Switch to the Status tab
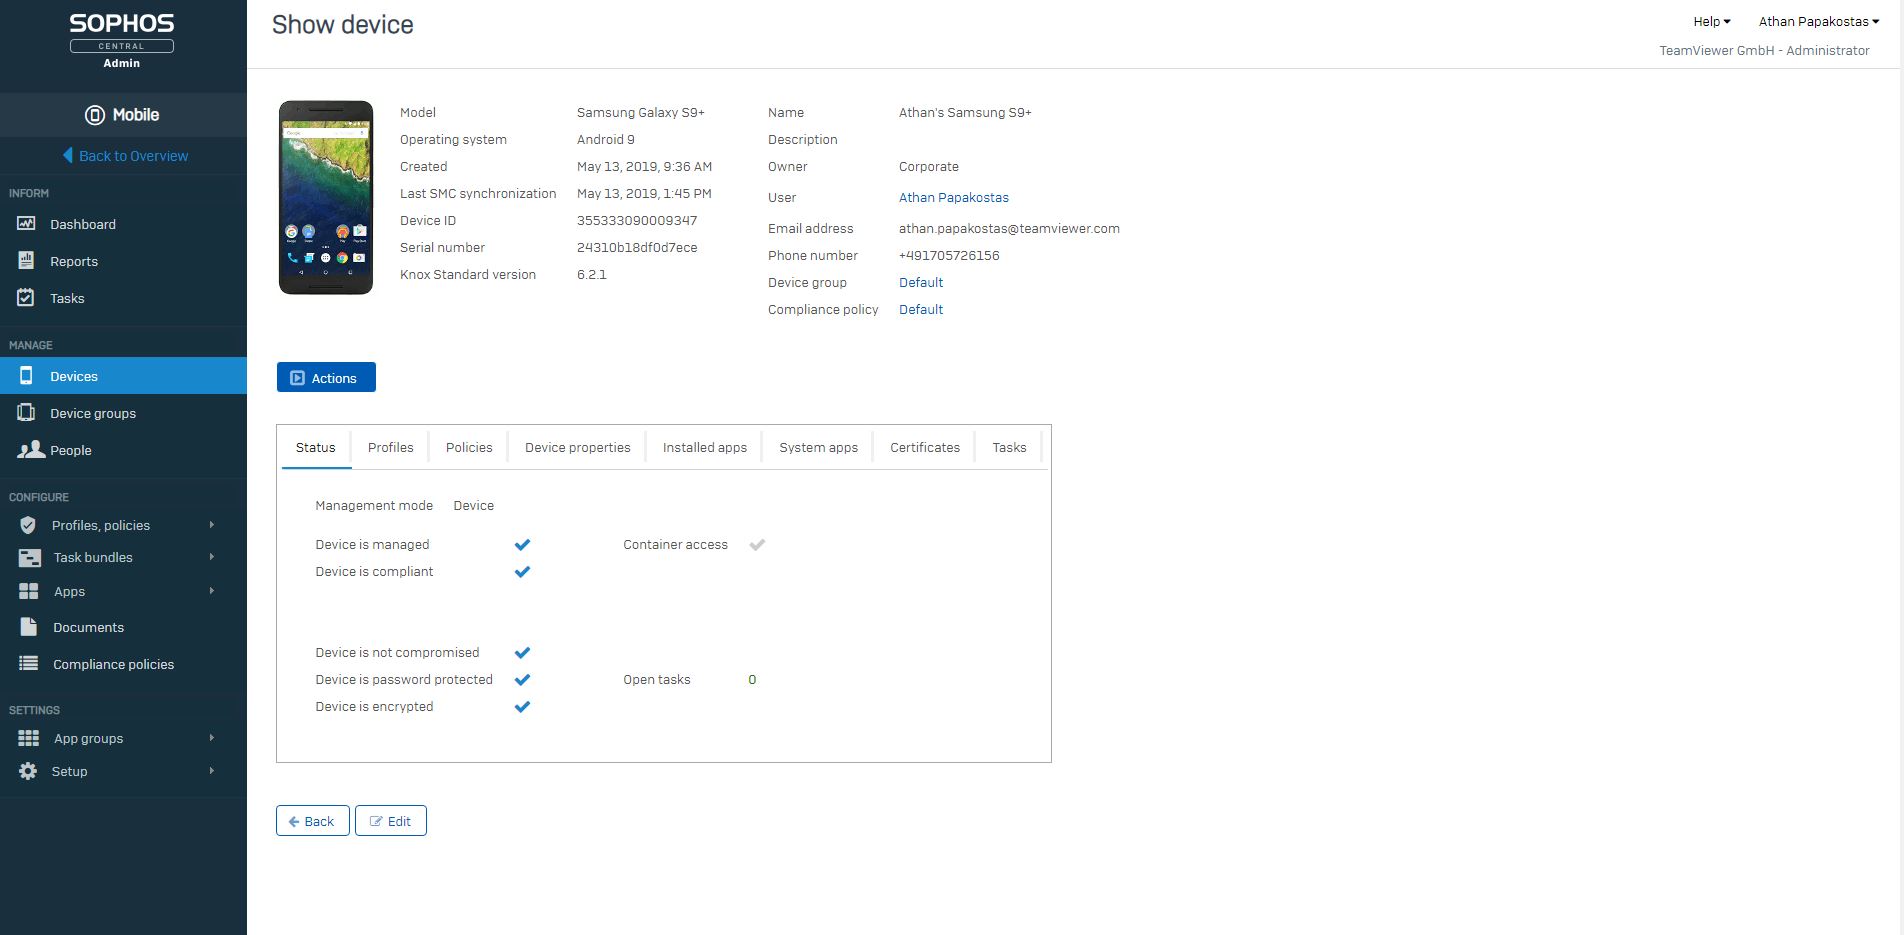Viewport: 1904px width, 935px height. point(316,447)
